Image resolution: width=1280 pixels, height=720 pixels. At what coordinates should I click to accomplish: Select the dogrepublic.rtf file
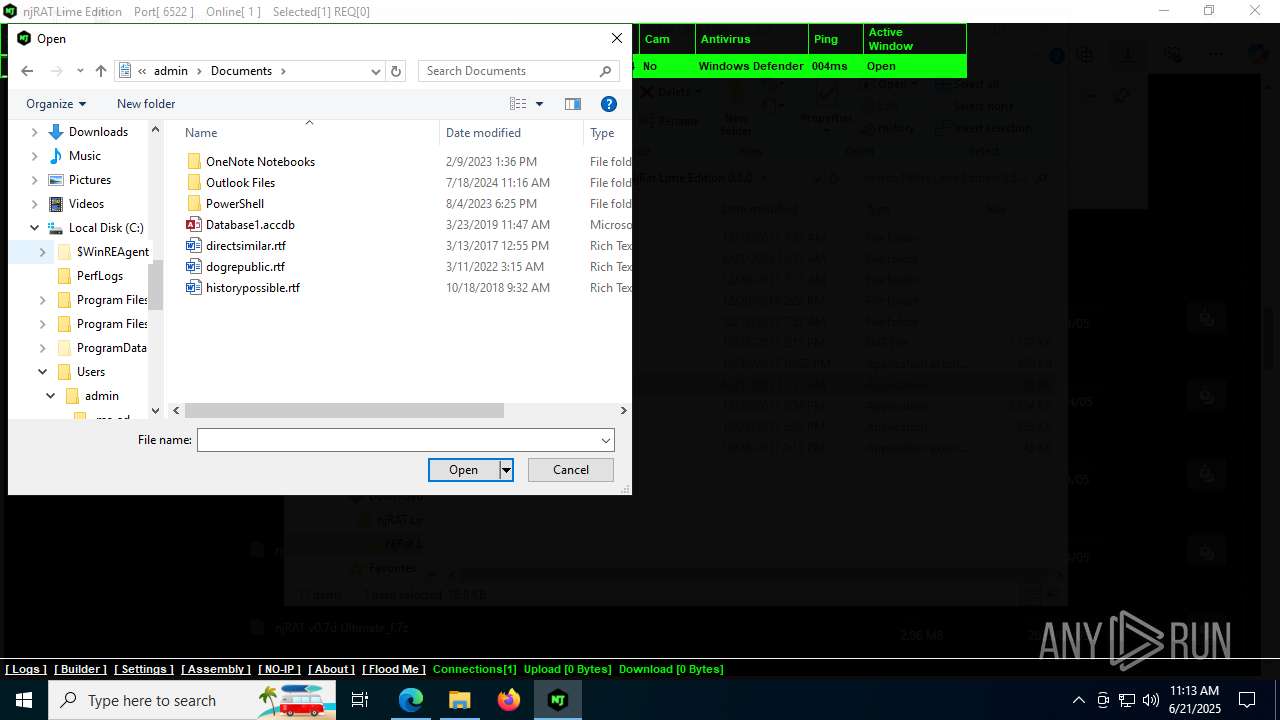[245, 267]
